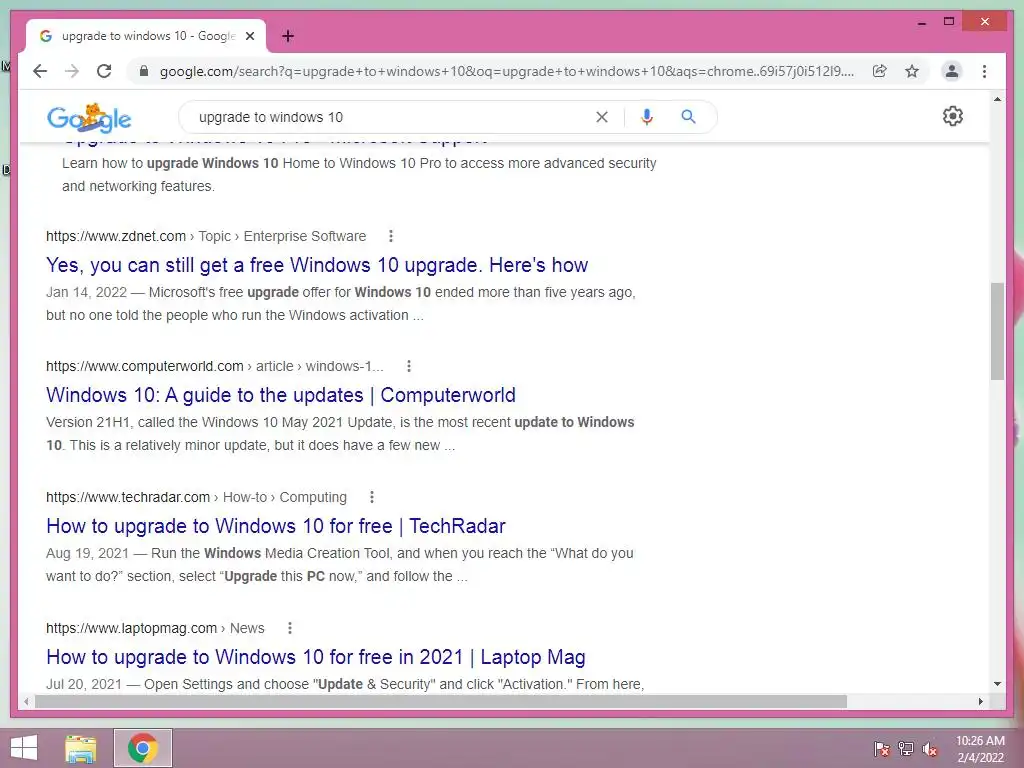Open Google quick settings gear
1024x768 pixels.
click(x=953, y=116)
